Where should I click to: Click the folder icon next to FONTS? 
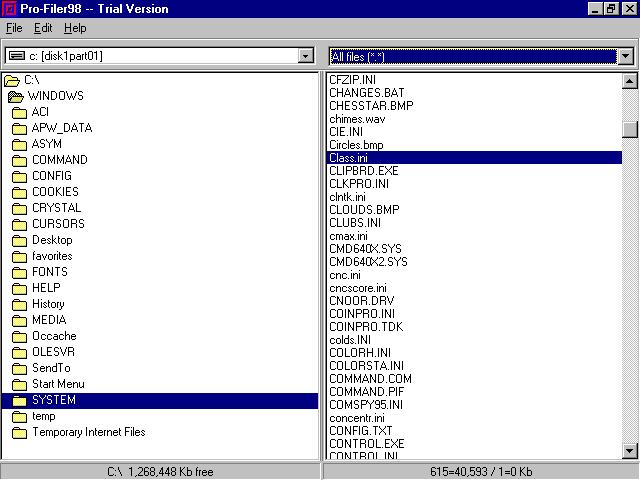[x=19, y=272]
